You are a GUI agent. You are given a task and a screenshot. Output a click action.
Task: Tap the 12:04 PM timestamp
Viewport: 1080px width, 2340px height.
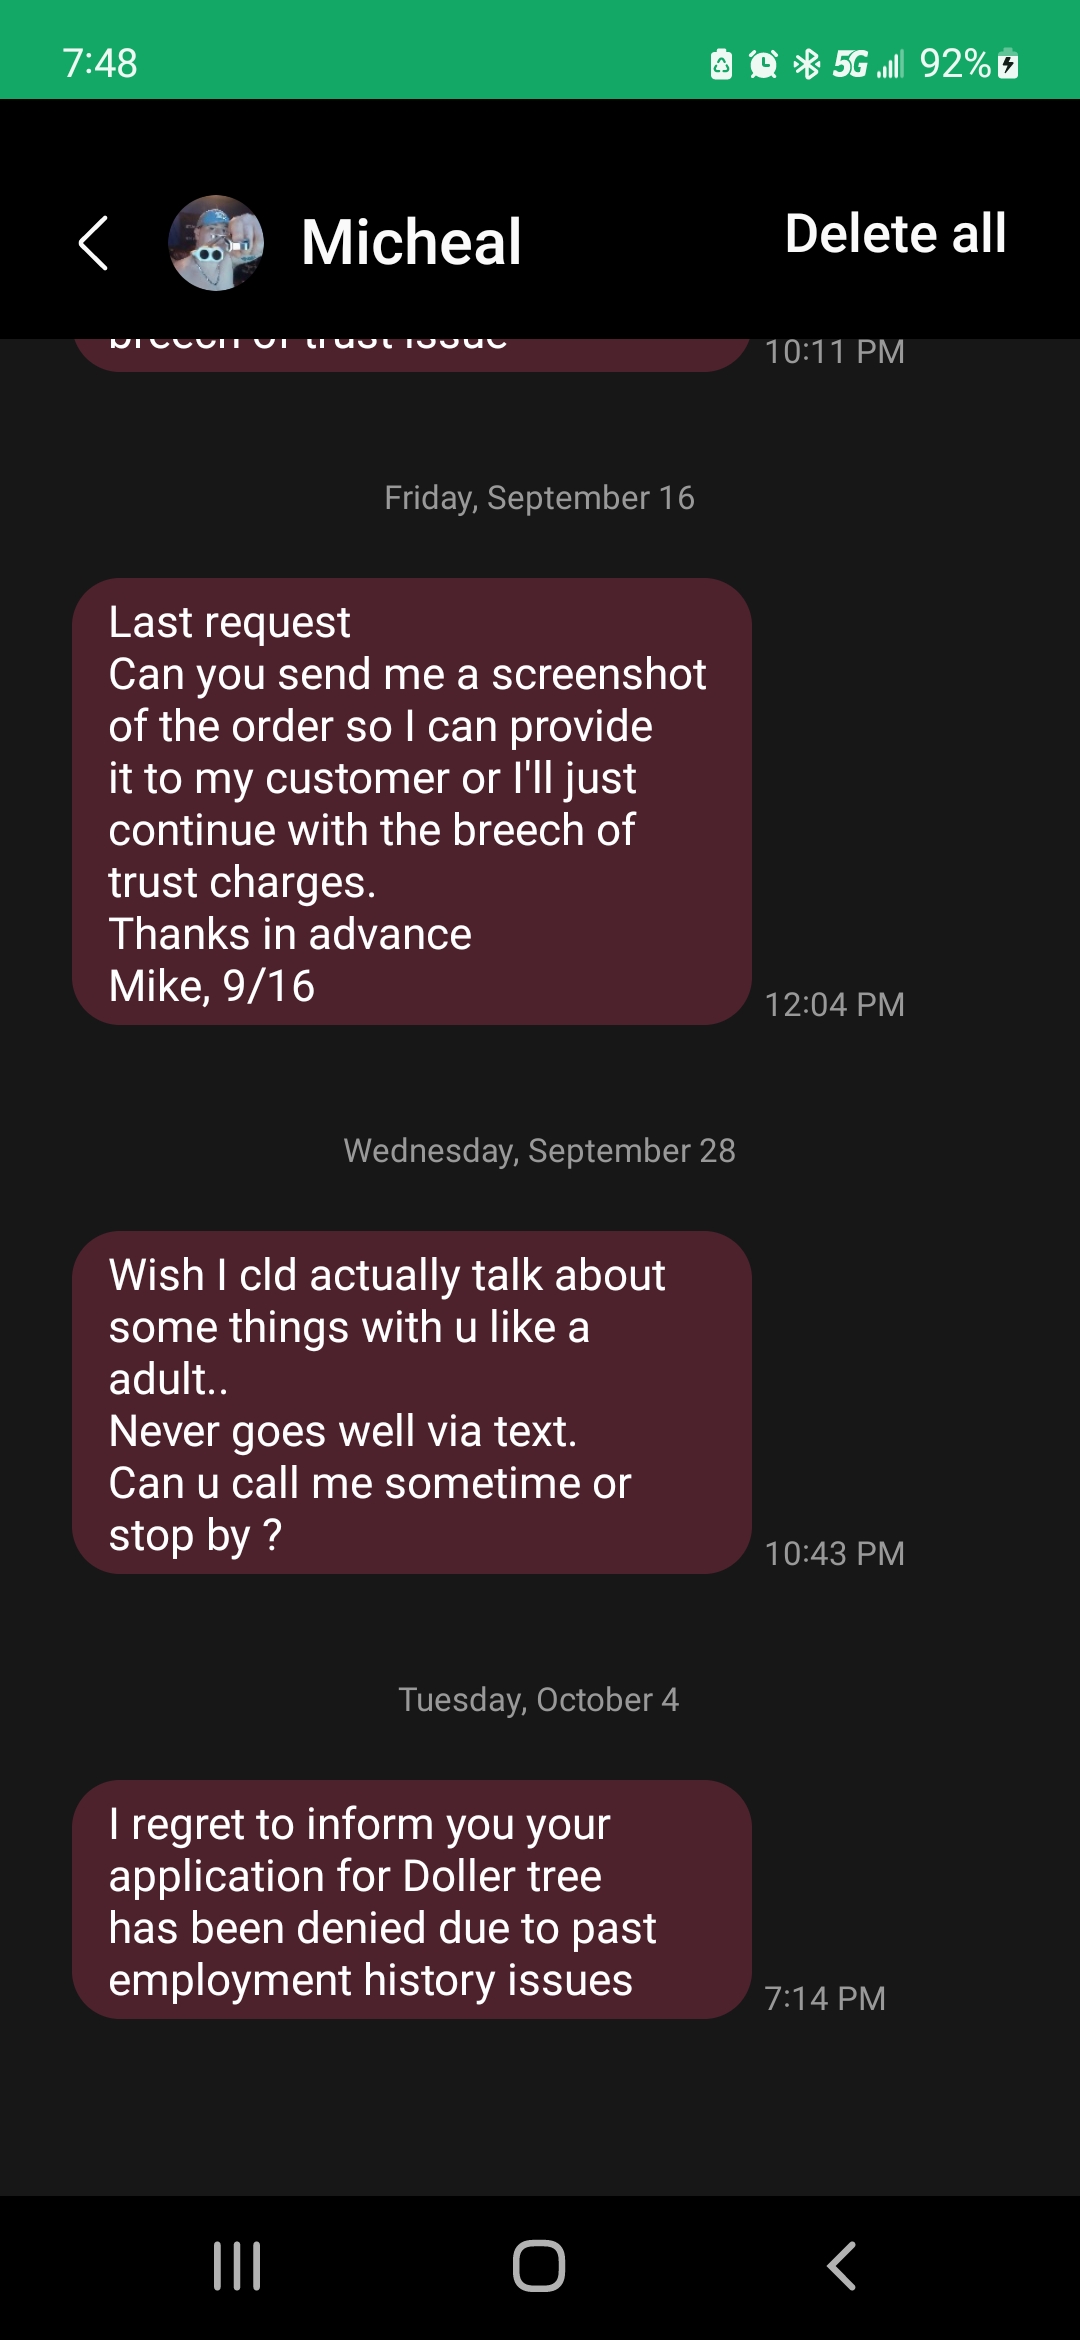coord(836,1004)
